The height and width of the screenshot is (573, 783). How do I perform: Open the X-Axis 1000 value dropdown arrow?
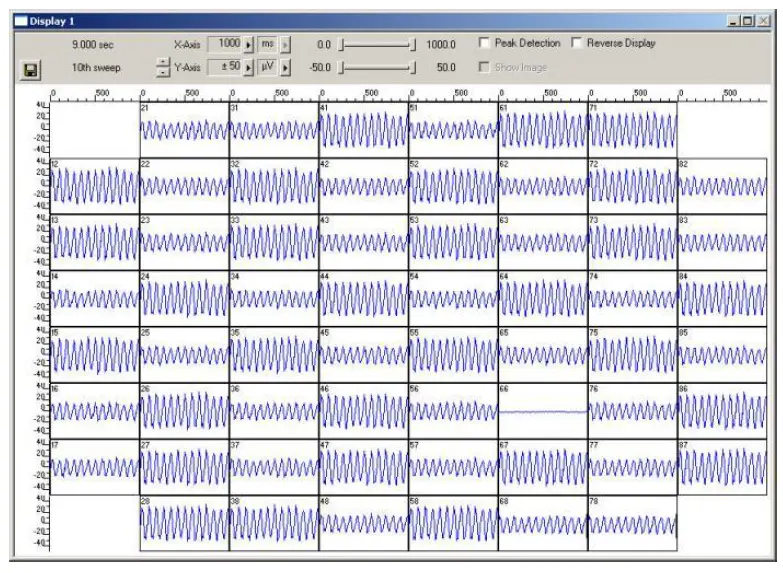(x=249, y=44)
